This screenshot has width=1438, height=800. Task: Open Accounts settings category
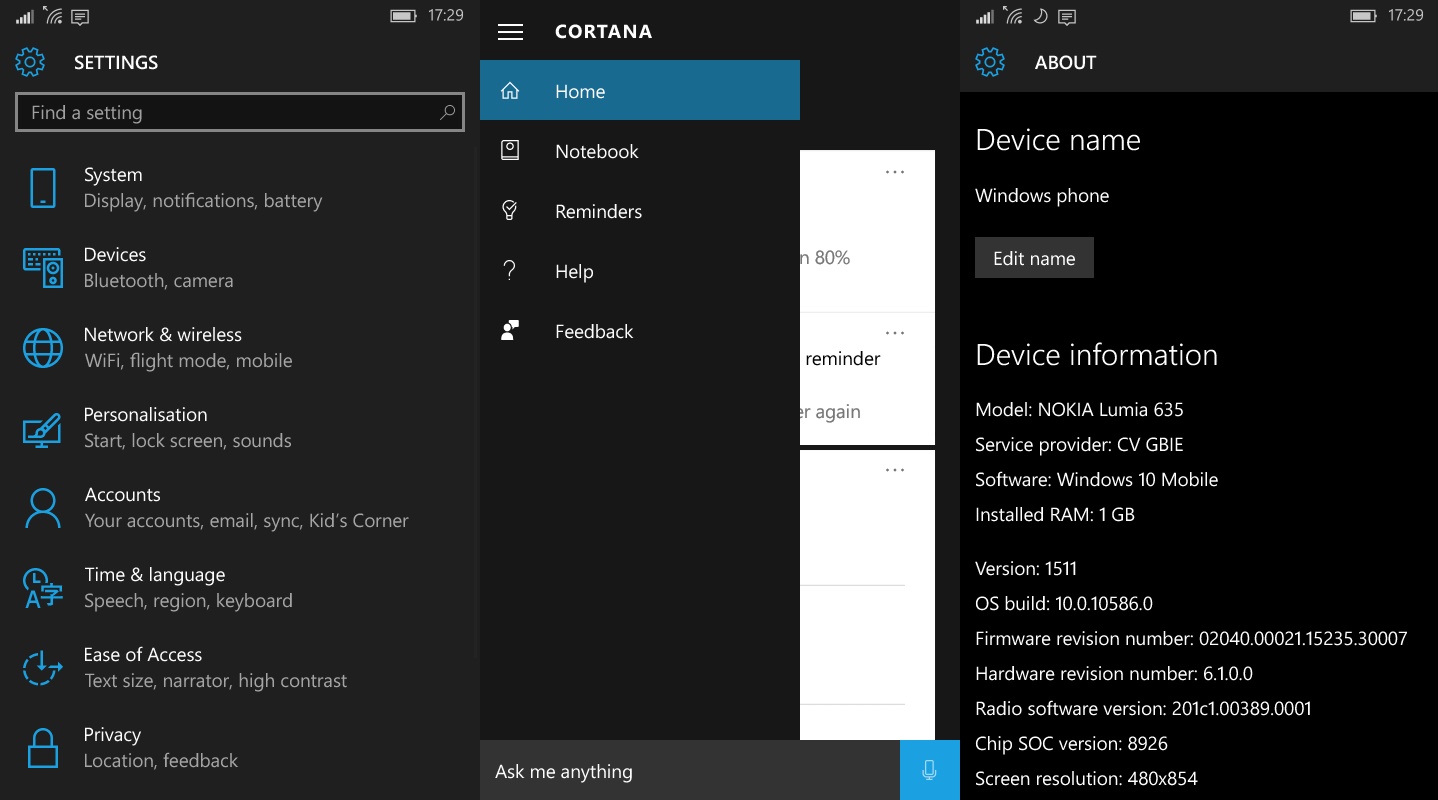pos(240,508)
